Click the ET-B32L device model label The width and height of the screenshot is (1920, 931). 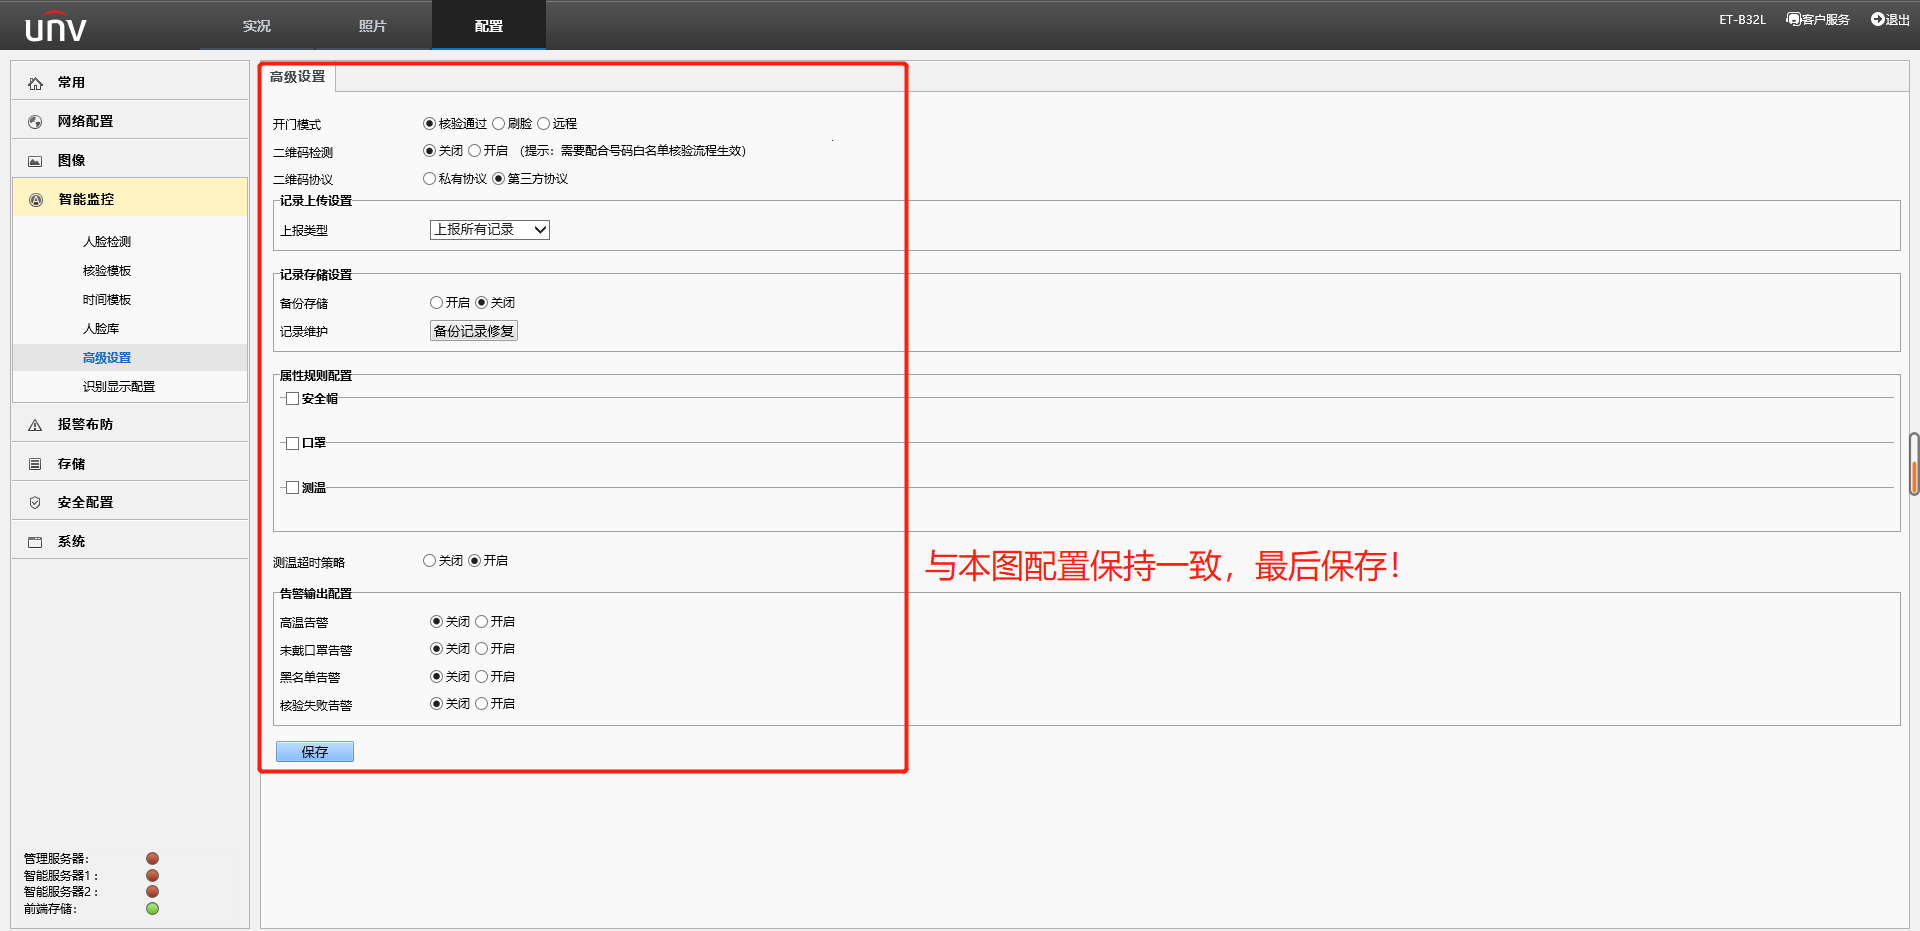1742,19
